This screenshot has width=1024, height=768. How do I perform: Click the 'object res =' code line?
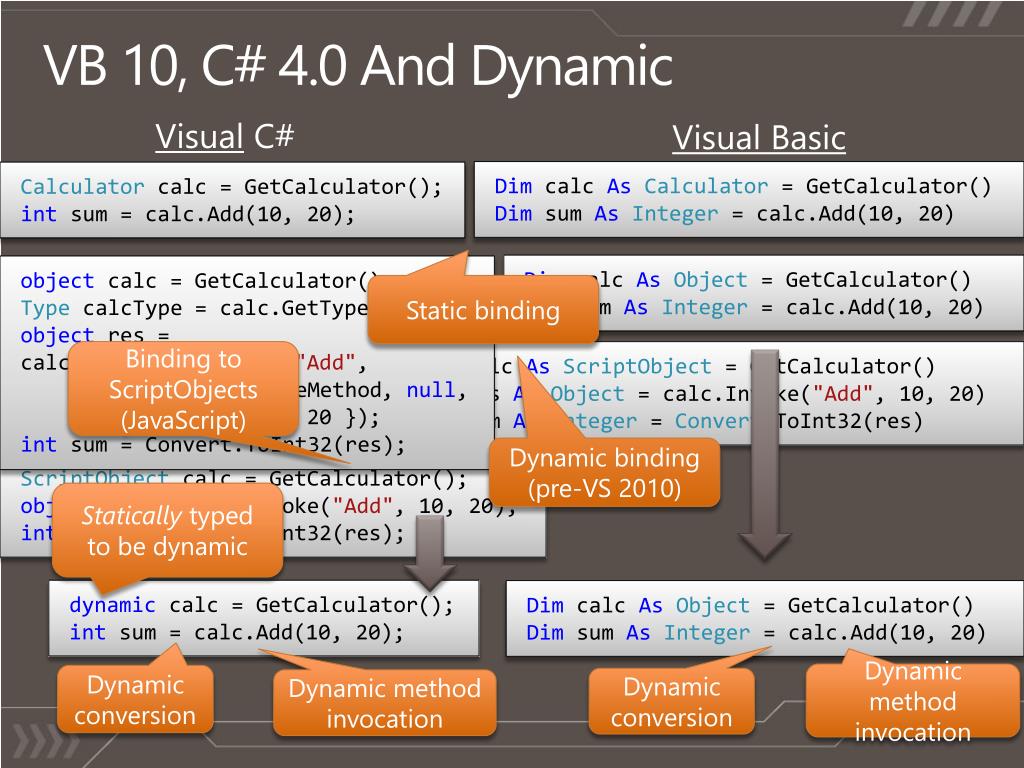coord(95,335)
